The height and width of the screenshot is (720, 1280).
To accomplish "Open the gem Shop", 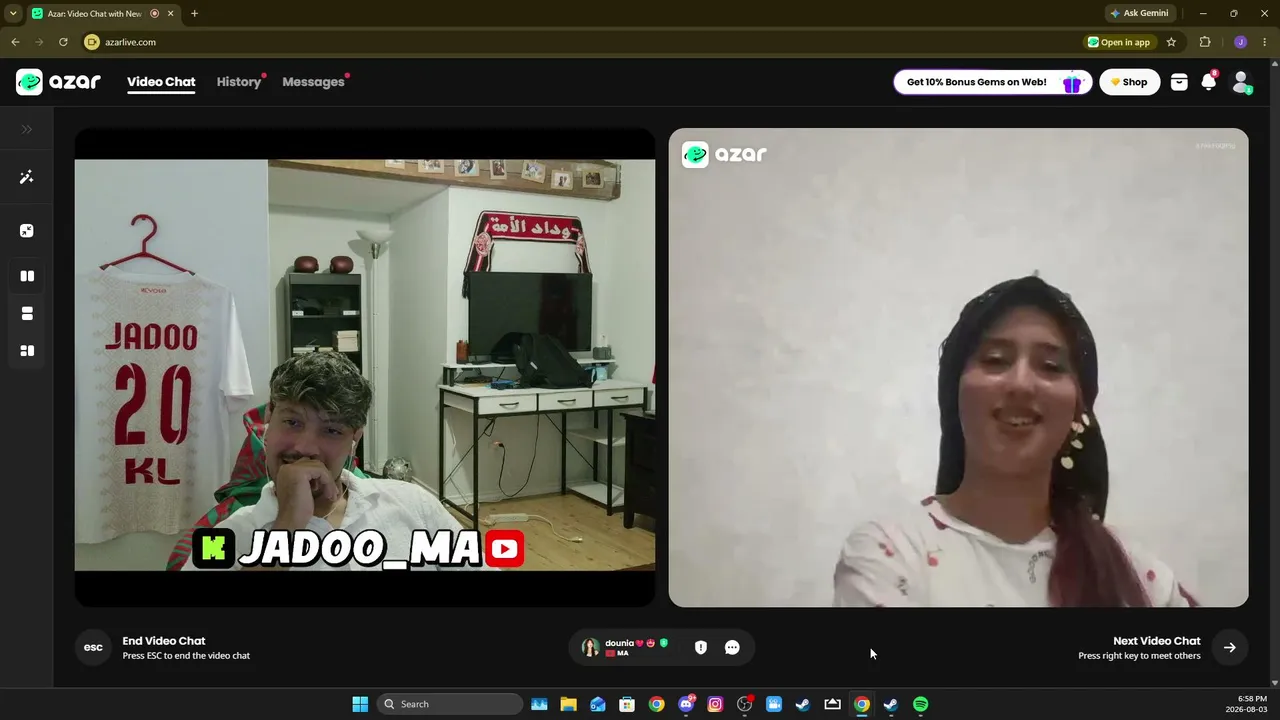I will pos(1130,82).
